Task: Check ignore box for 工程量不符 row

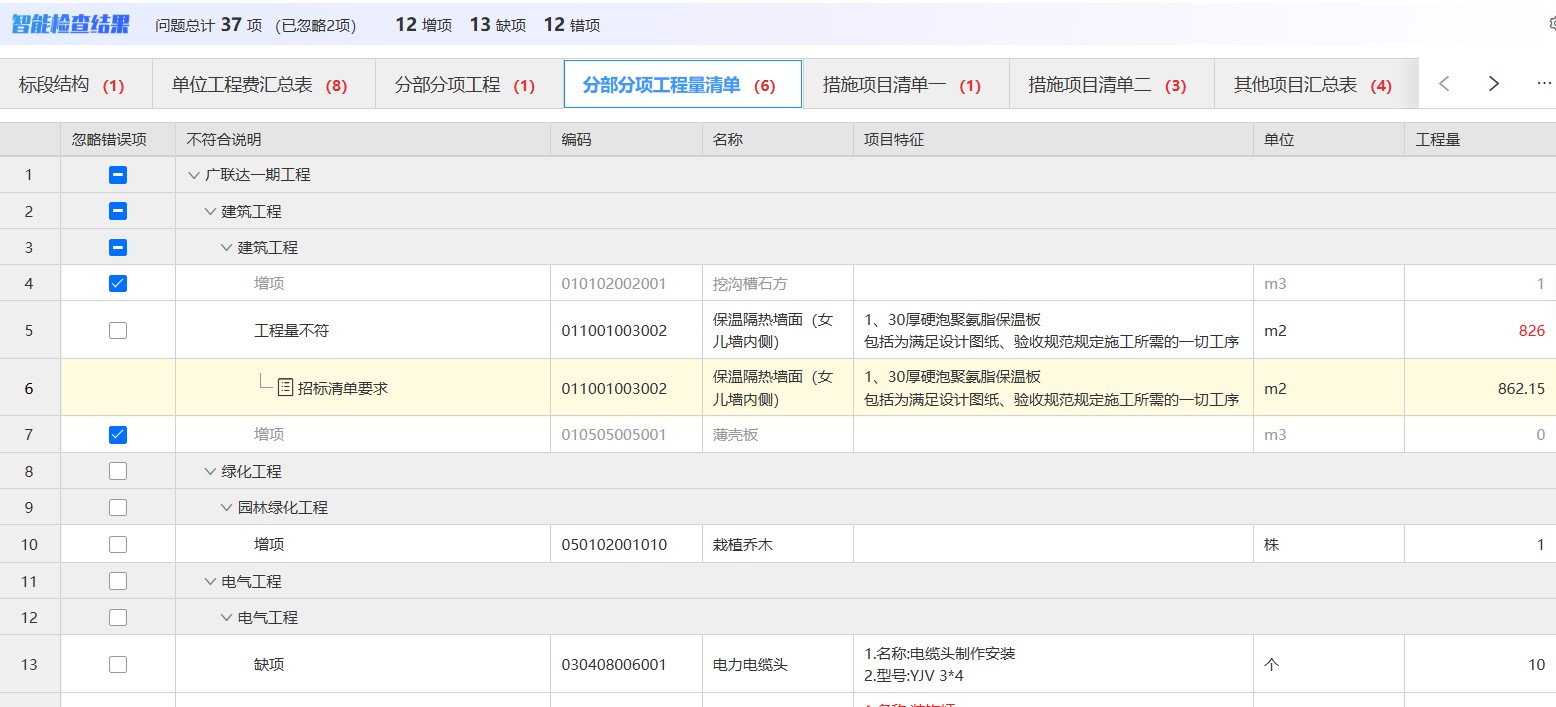Action: pos(118,330)
